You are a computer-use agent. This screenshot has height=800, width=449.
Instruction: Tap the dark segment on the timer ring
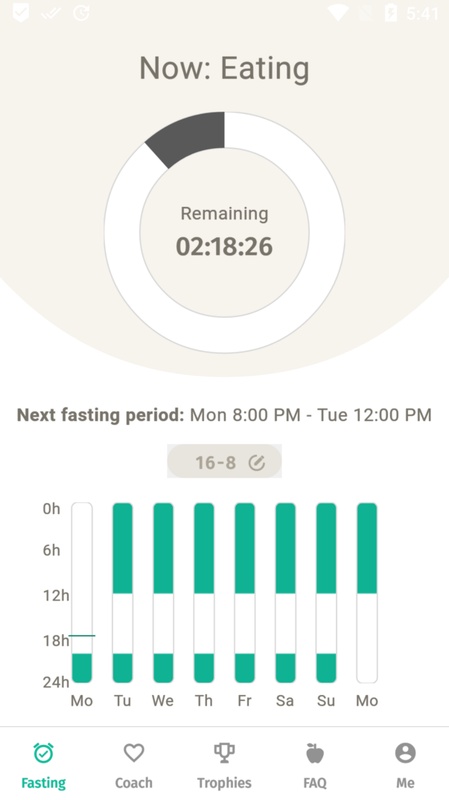pos(189,137)
